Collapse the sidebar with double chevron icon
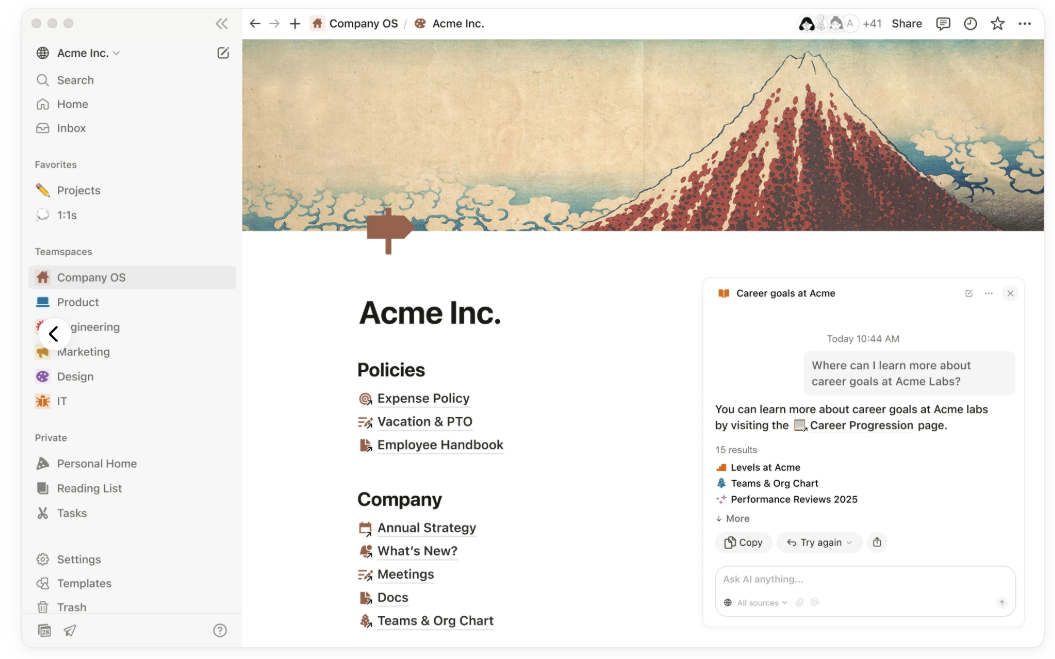Viewport: 1055px width, 659px height. coord(221,24)
